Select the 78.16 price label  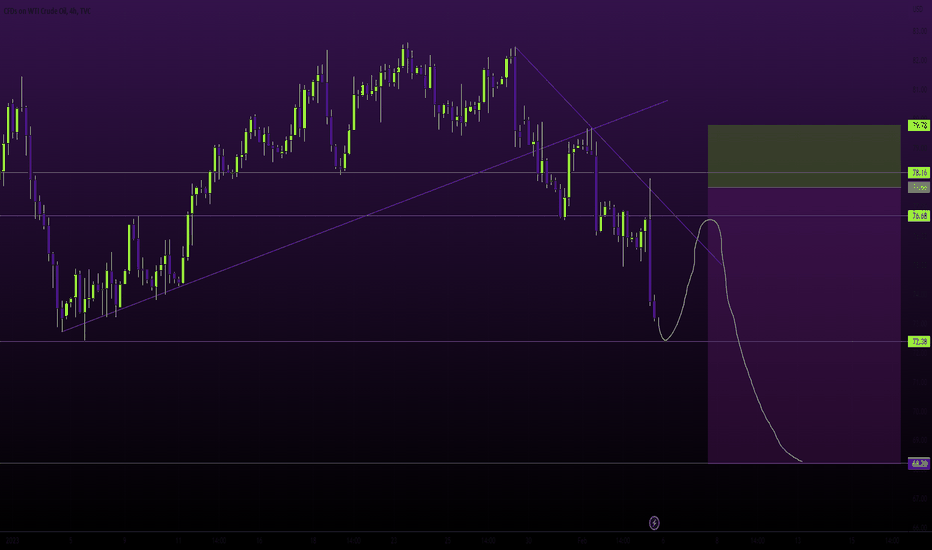point(919,172)
